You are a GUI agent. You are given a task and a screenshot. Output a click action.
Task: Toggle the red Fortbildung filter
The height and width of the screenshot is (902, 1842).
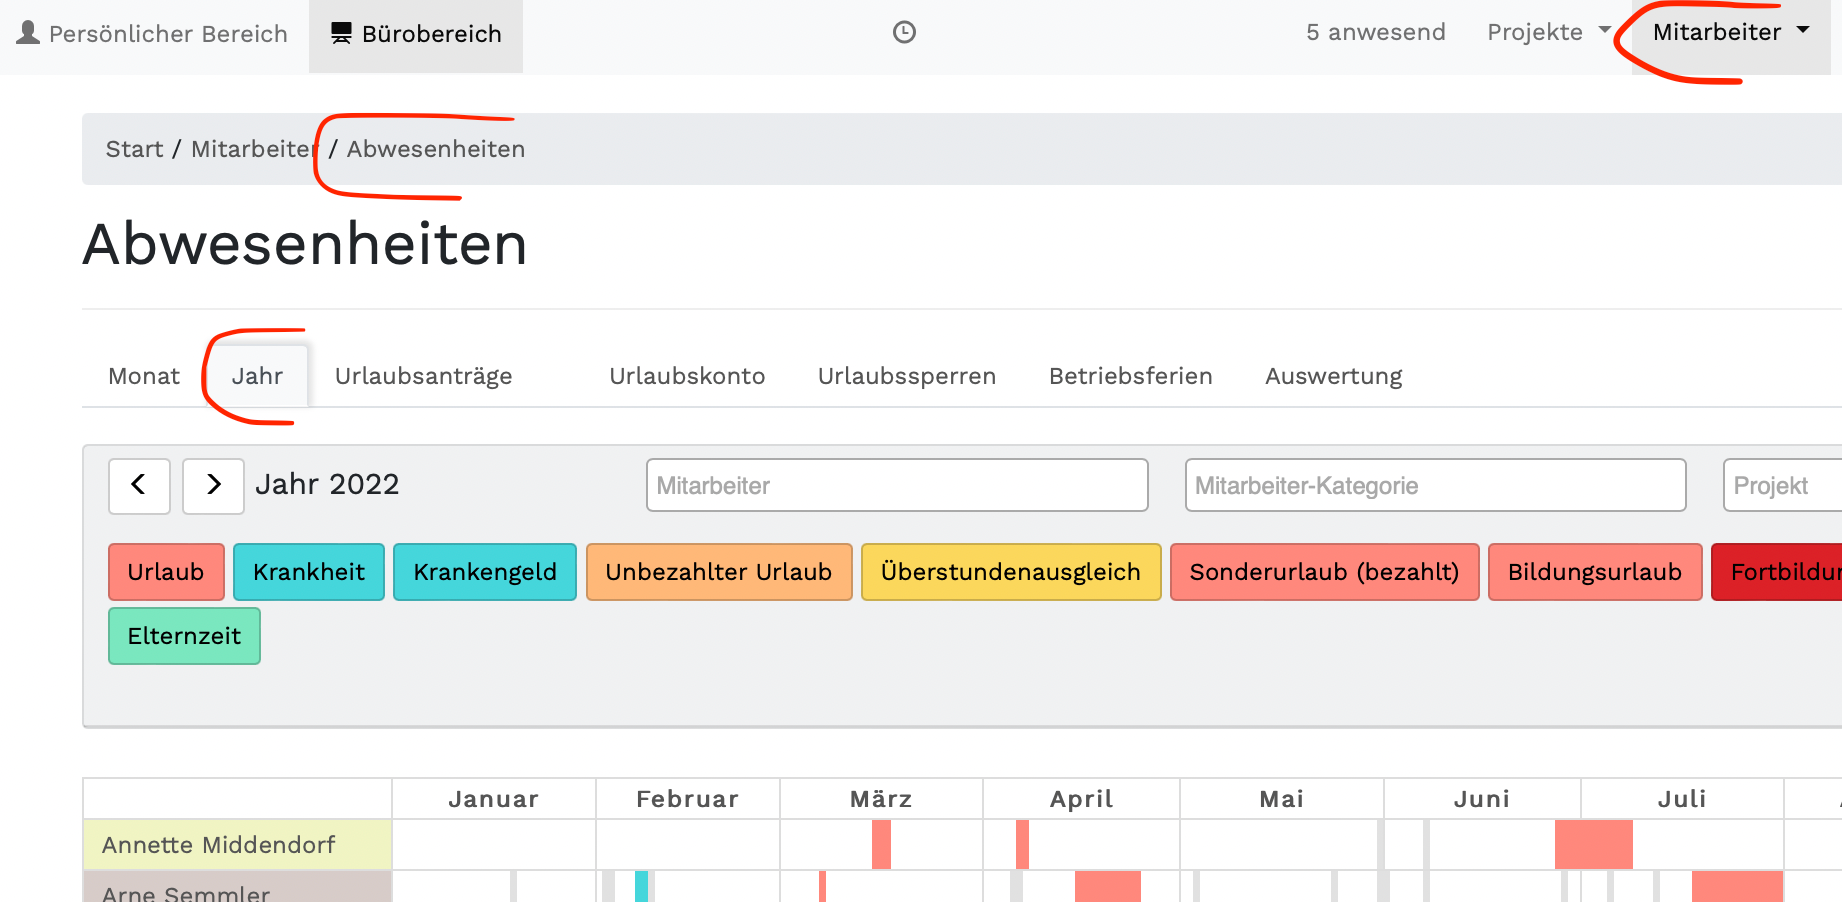[x=1777, y=572]
